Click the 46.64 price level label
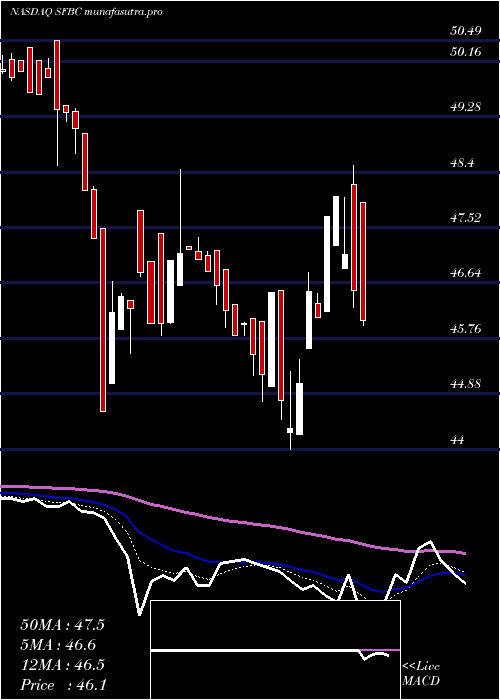 pos(466,273)
